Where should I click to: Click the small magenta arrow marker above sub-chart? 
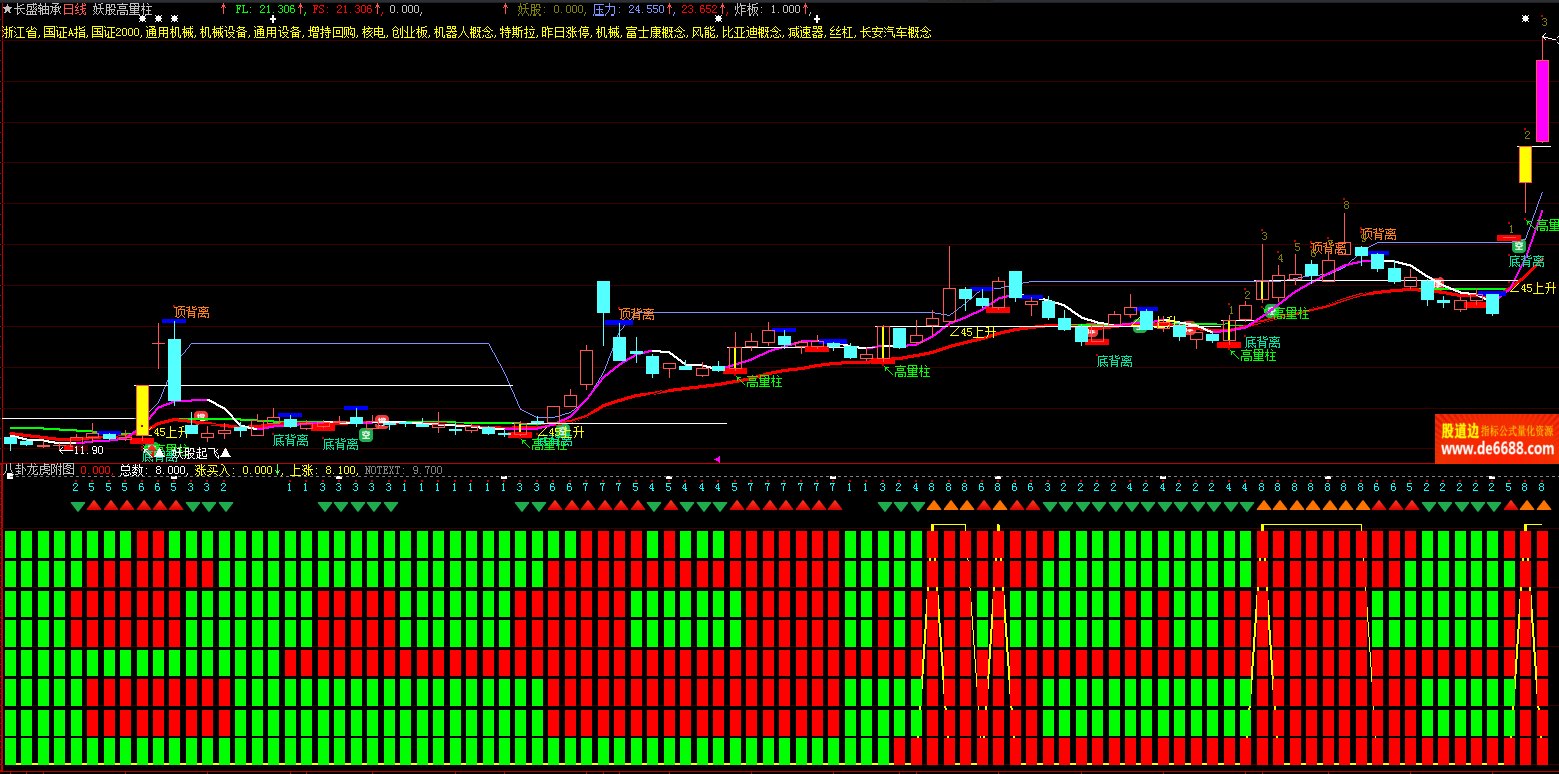coord(716,459)
